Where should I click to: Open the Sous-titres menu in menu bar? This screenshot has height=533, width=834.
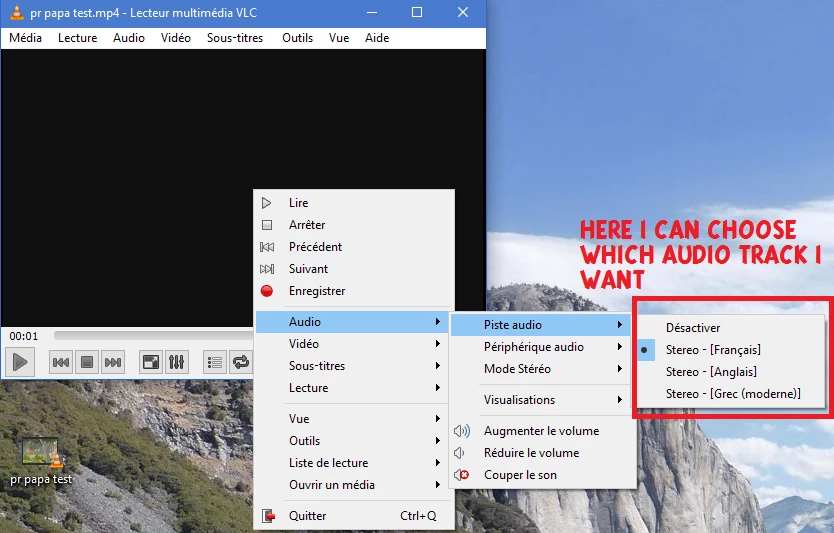235,38
